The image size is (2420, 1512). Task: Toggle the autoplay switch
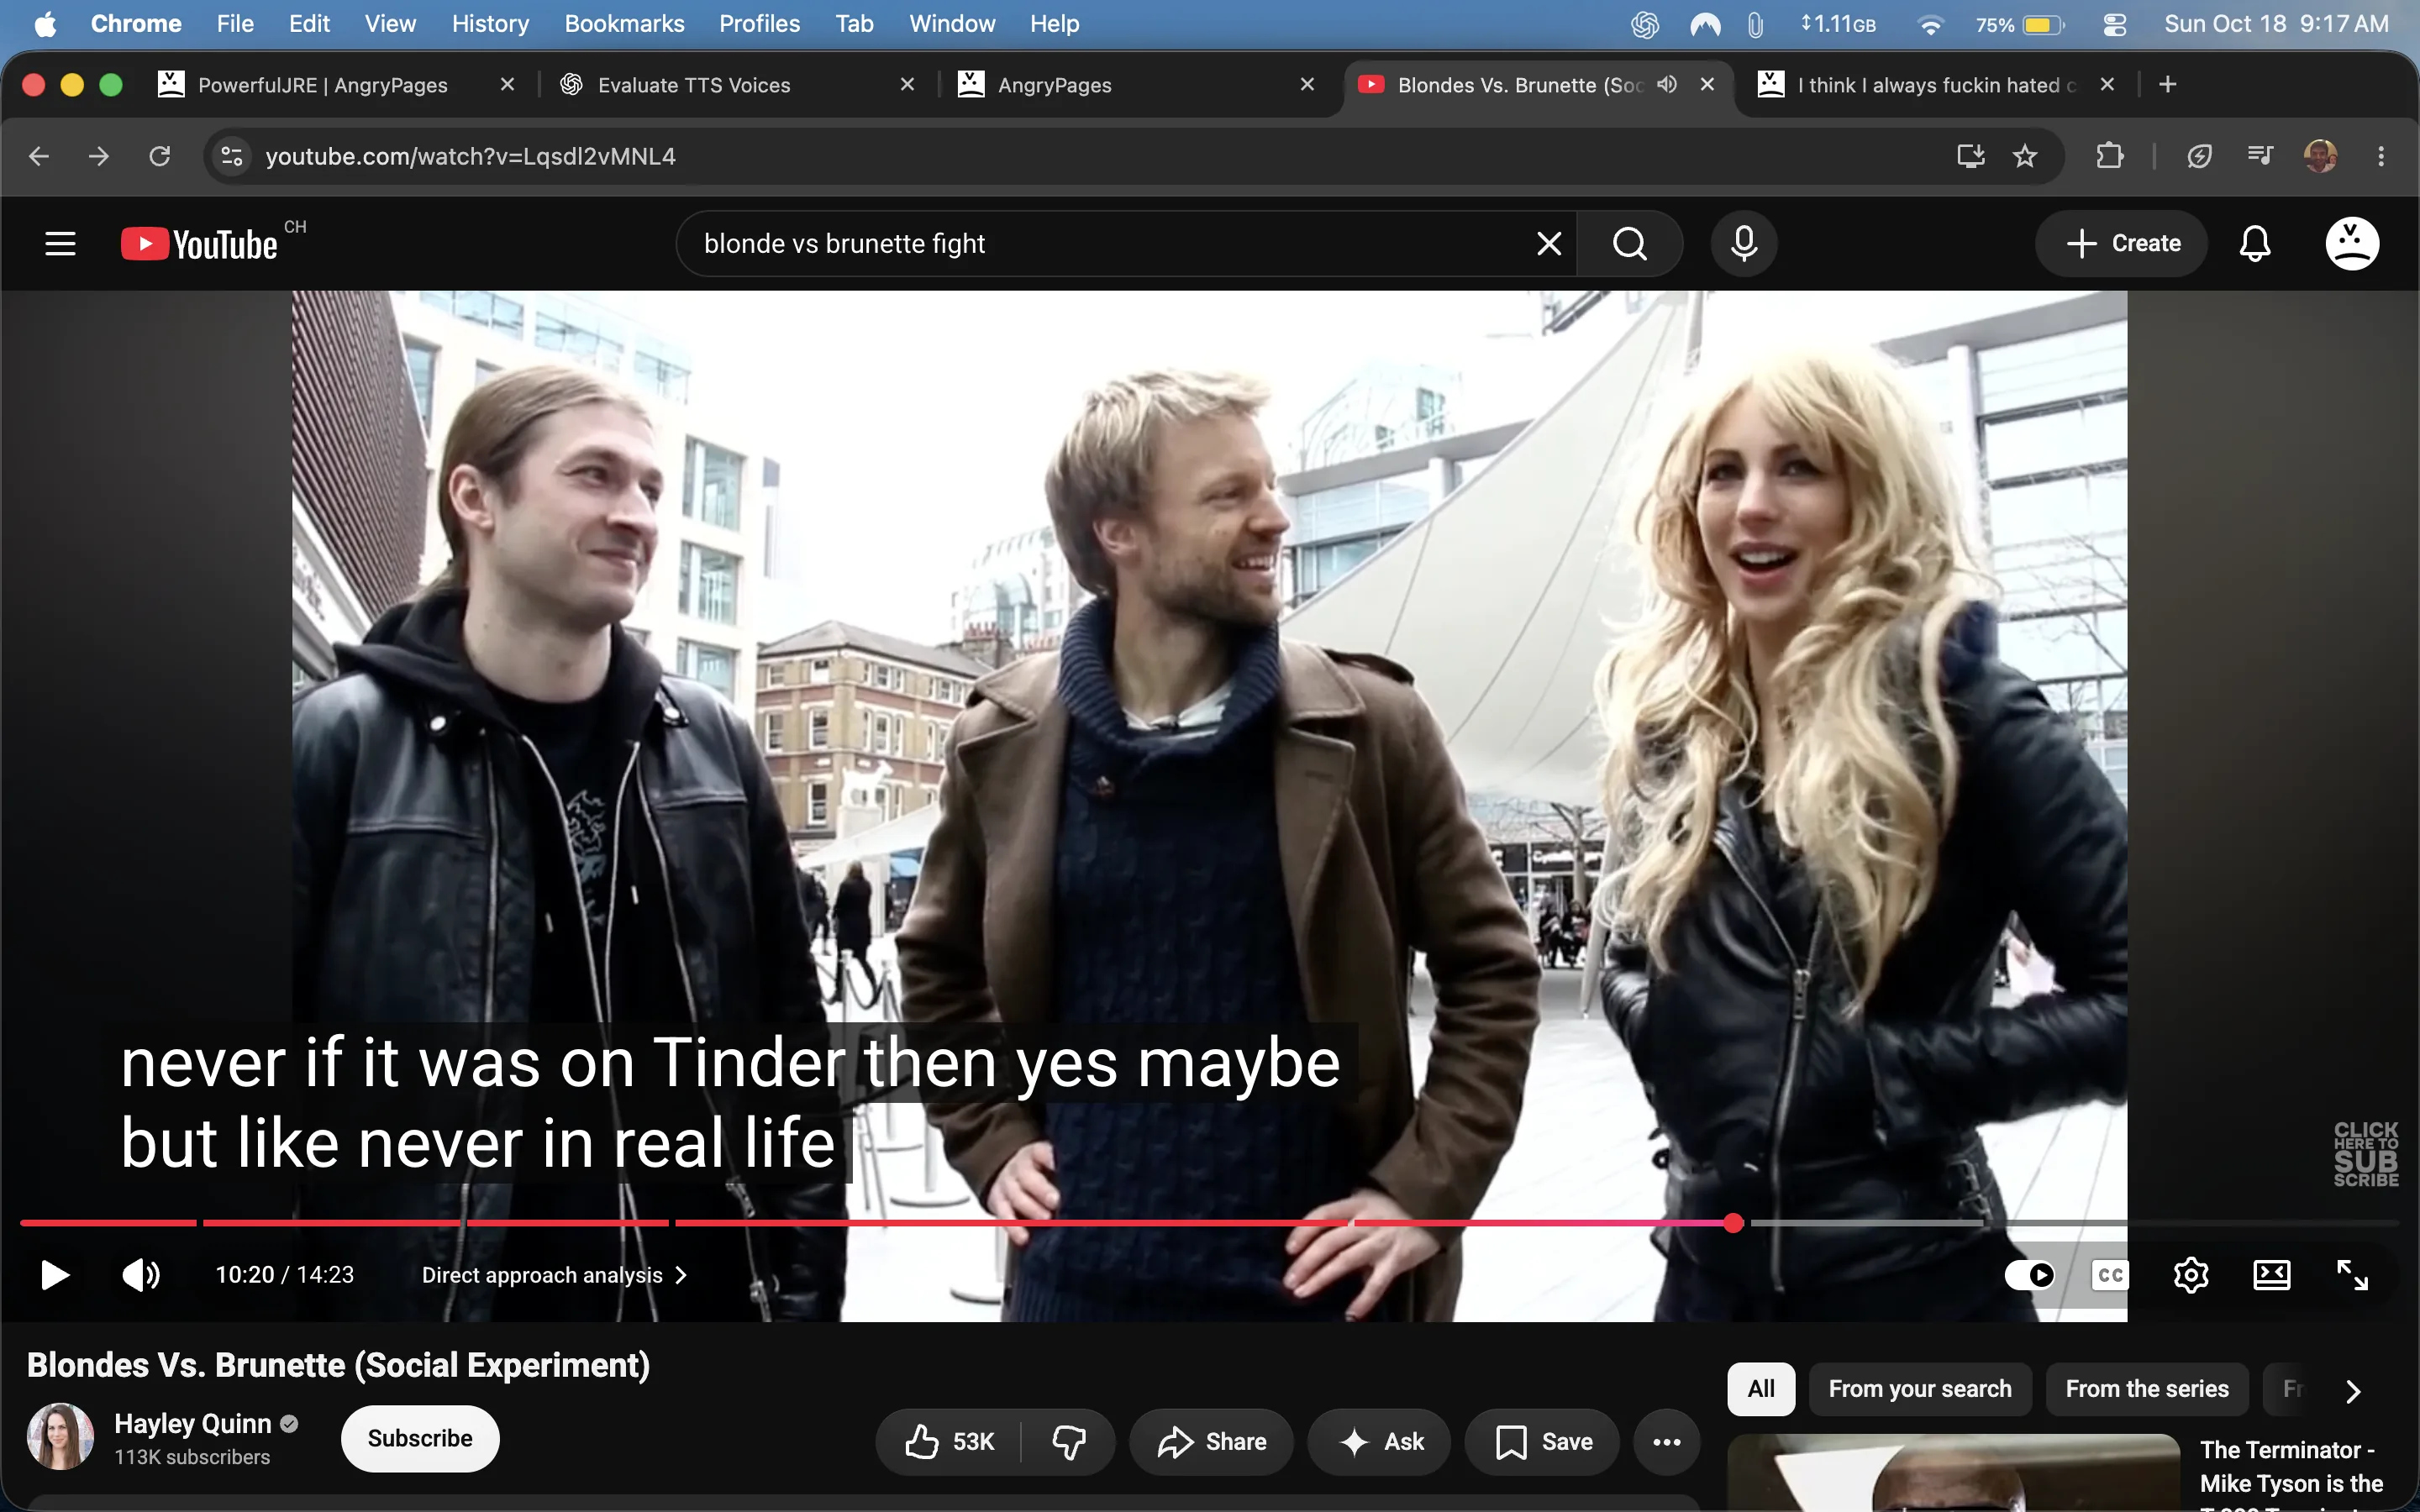2029,1275
